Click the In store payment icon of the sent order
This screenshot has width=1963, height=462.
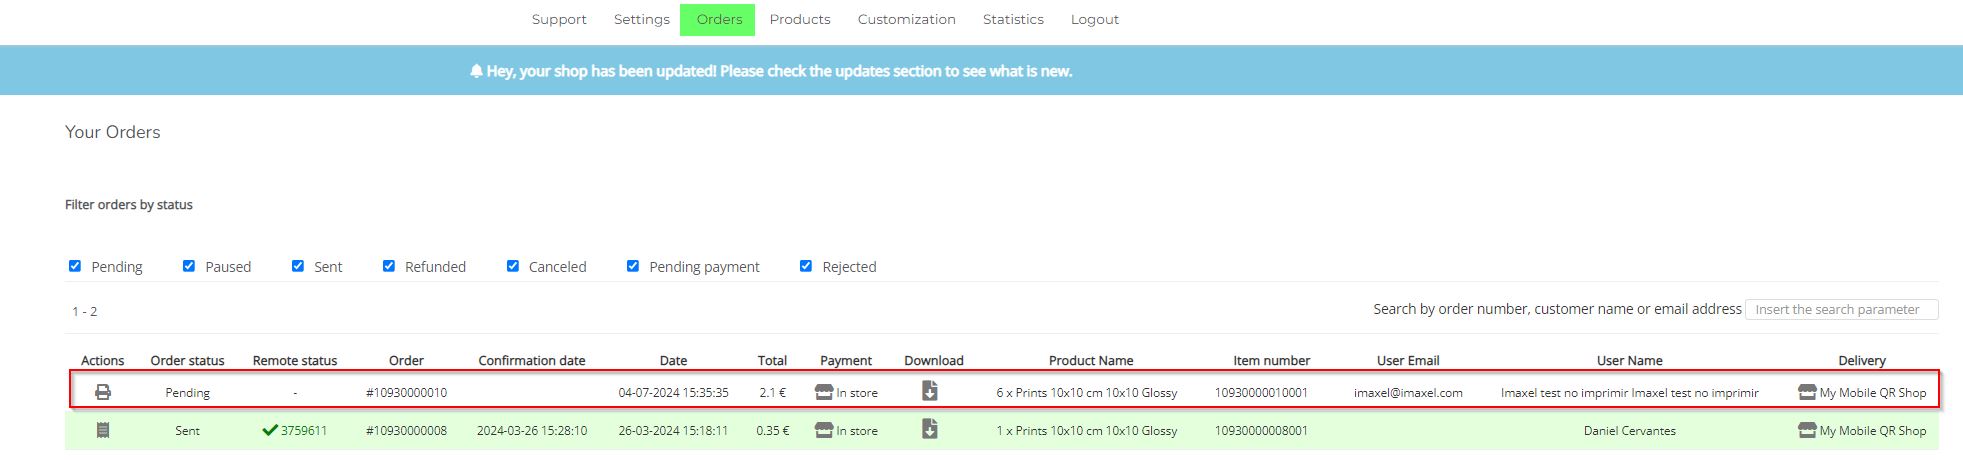click(824, 430)
